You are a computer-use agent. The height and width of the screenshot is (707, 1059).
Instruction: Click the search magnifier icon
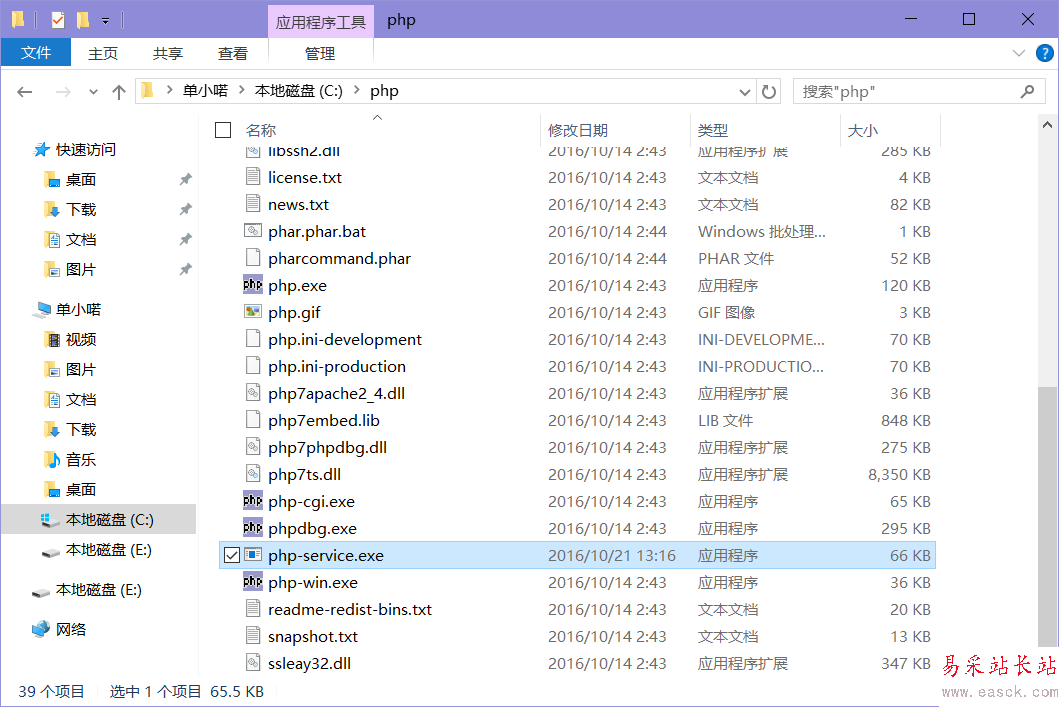pyautogui.click(x=1027, y=91)
